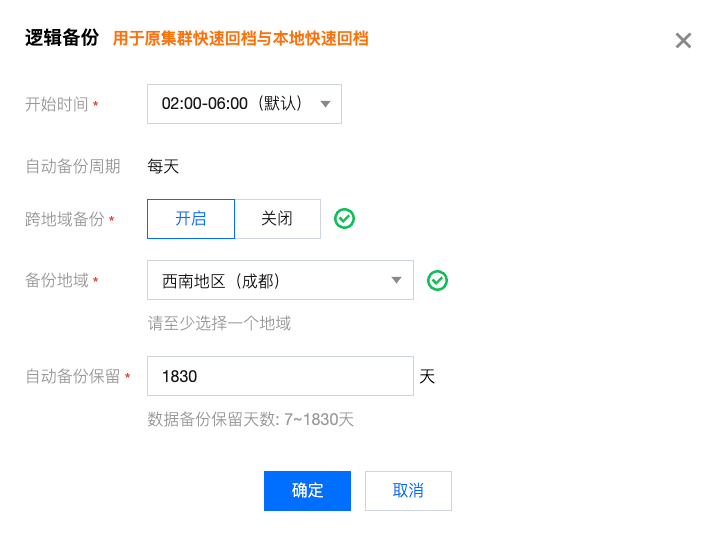Open the 02:00-06:00（默认）start time dropdown
This screenshot has height=536, width=714.
point(234,104)
